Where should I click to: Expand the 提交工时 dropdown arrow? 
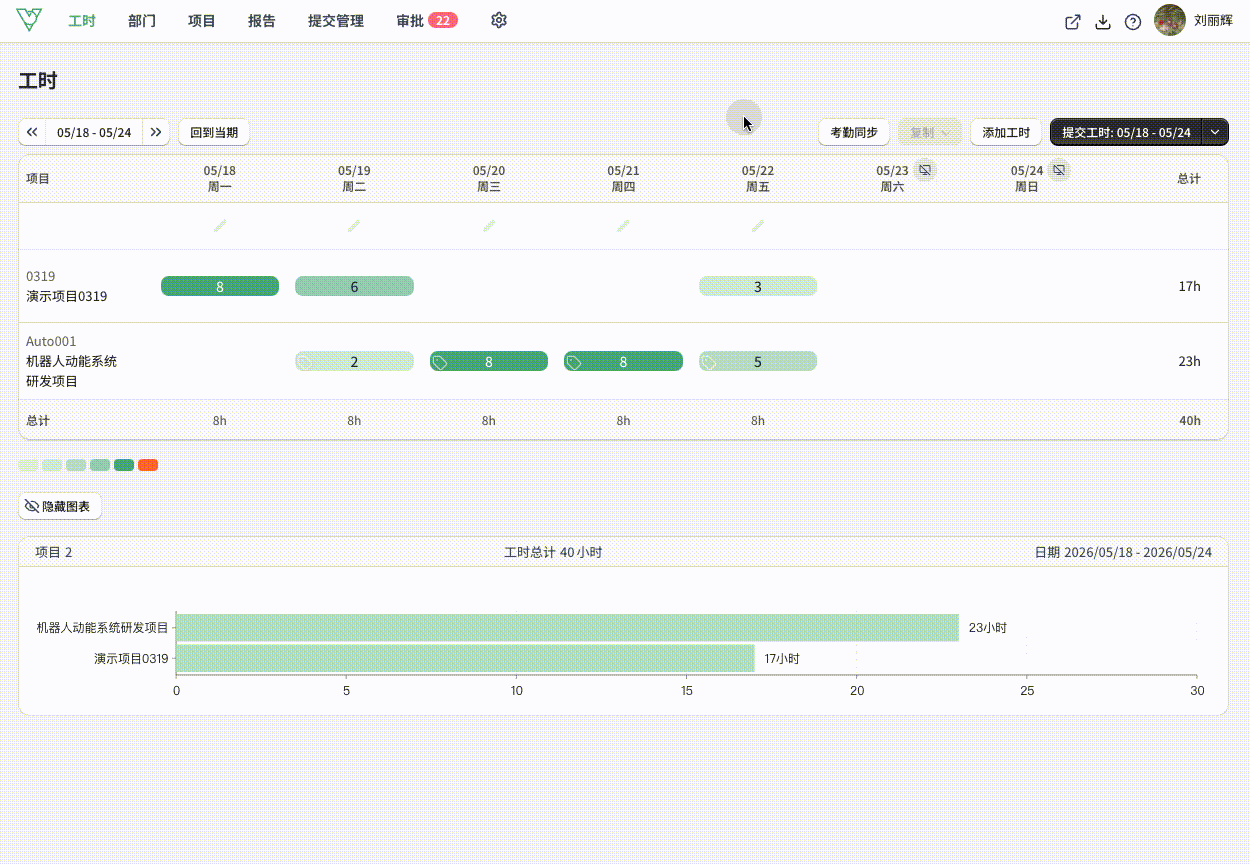(x=1215, y=132)
